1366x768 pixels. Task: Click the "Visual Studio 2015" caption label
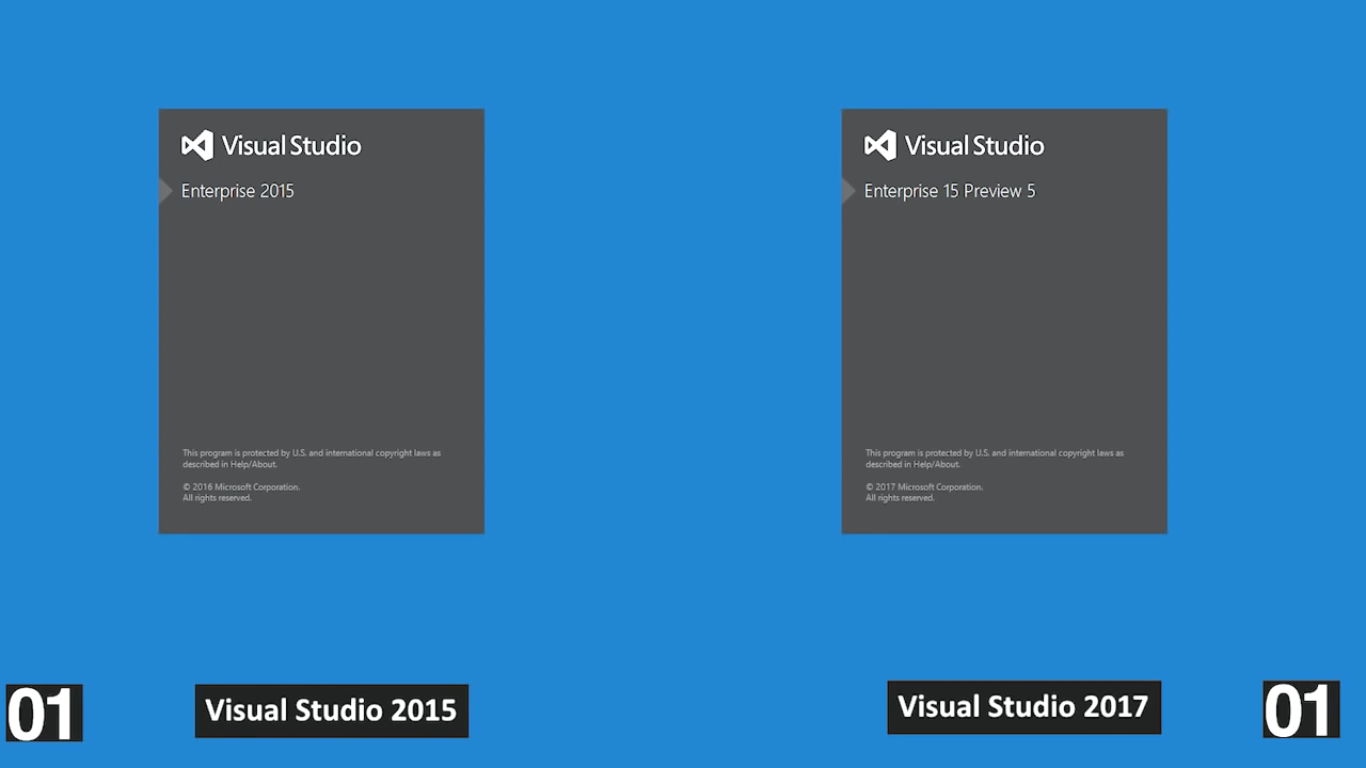point(331,711)
